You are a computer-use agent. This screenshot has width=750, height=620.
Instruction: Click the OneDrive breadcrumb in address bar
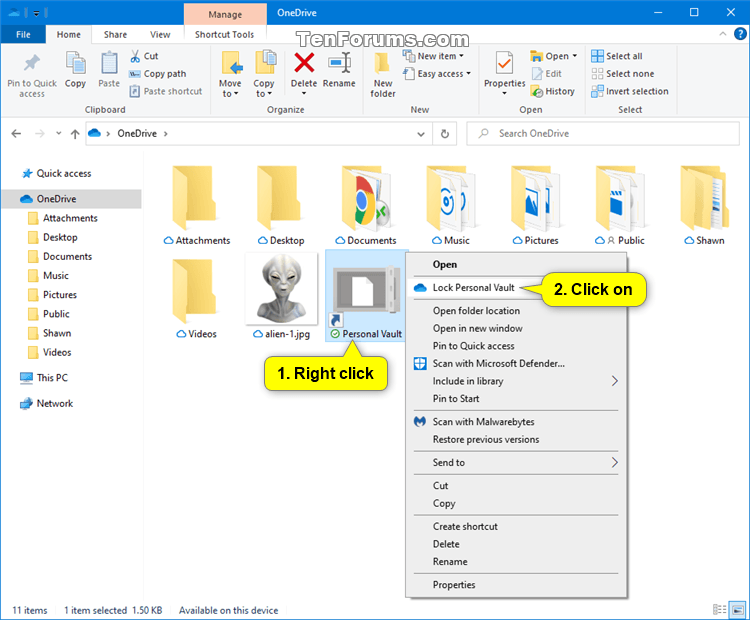tap(137, 133)
